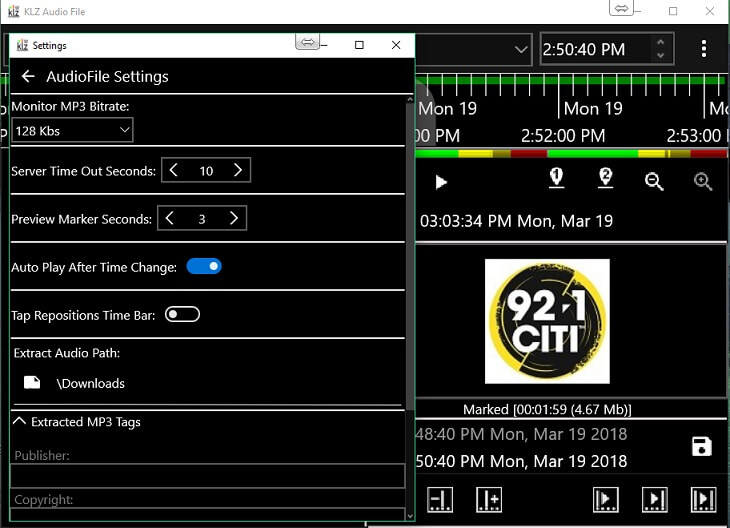Click the Marked [00:01:59 (4.67 Mb)] text

pos(547,410)
